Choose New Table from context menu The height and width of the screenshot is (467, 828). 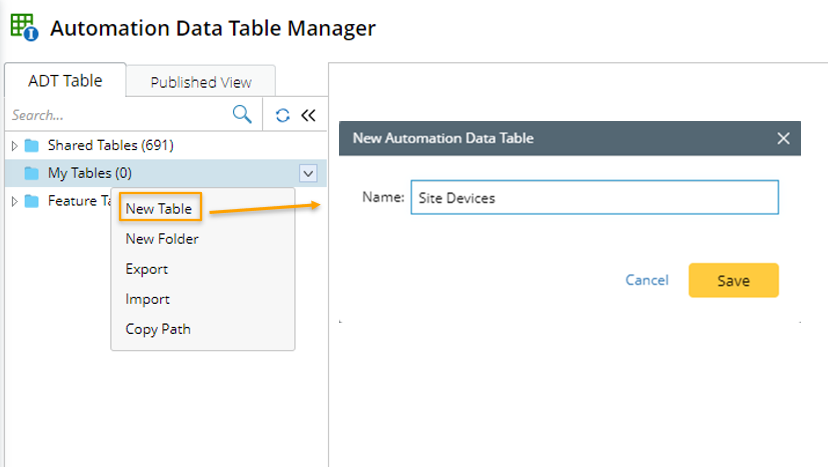click(x=159, y=208)
